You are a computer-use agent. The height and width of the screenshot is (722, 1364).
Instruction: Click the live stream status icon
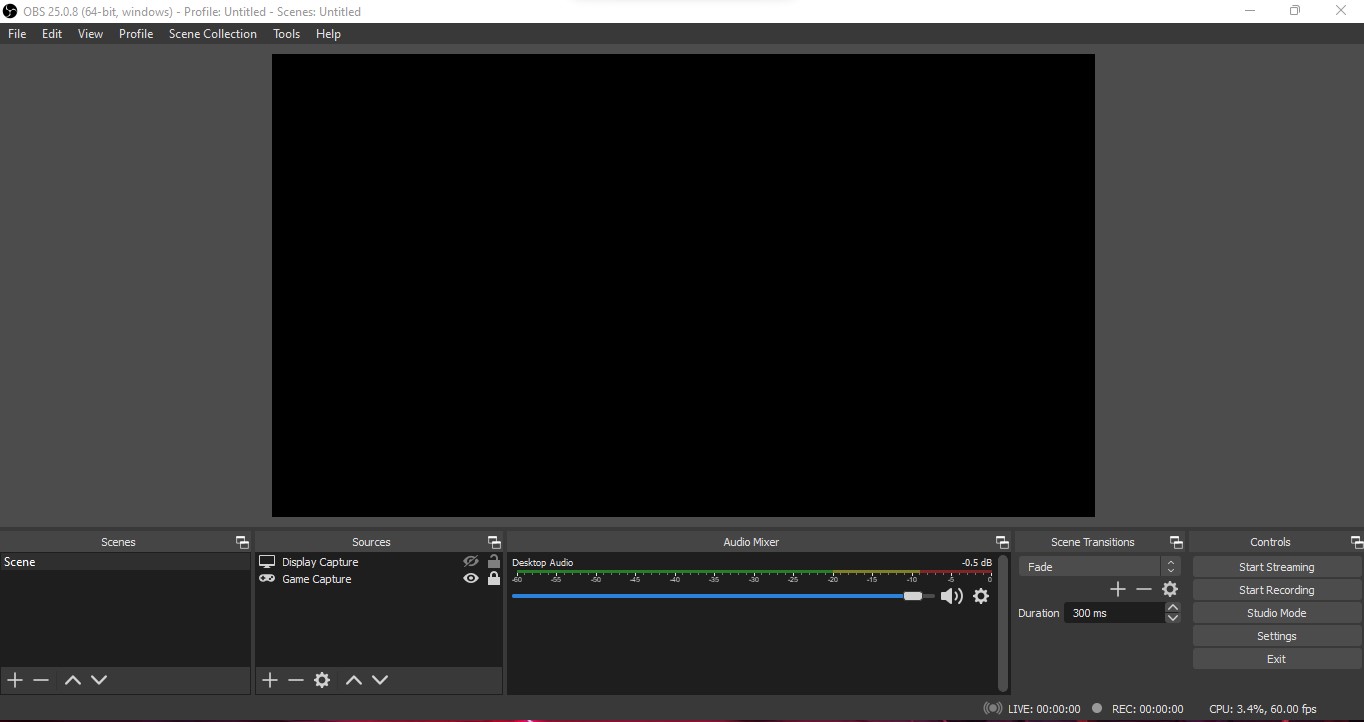pyautogui.click(x=992, y=708)
